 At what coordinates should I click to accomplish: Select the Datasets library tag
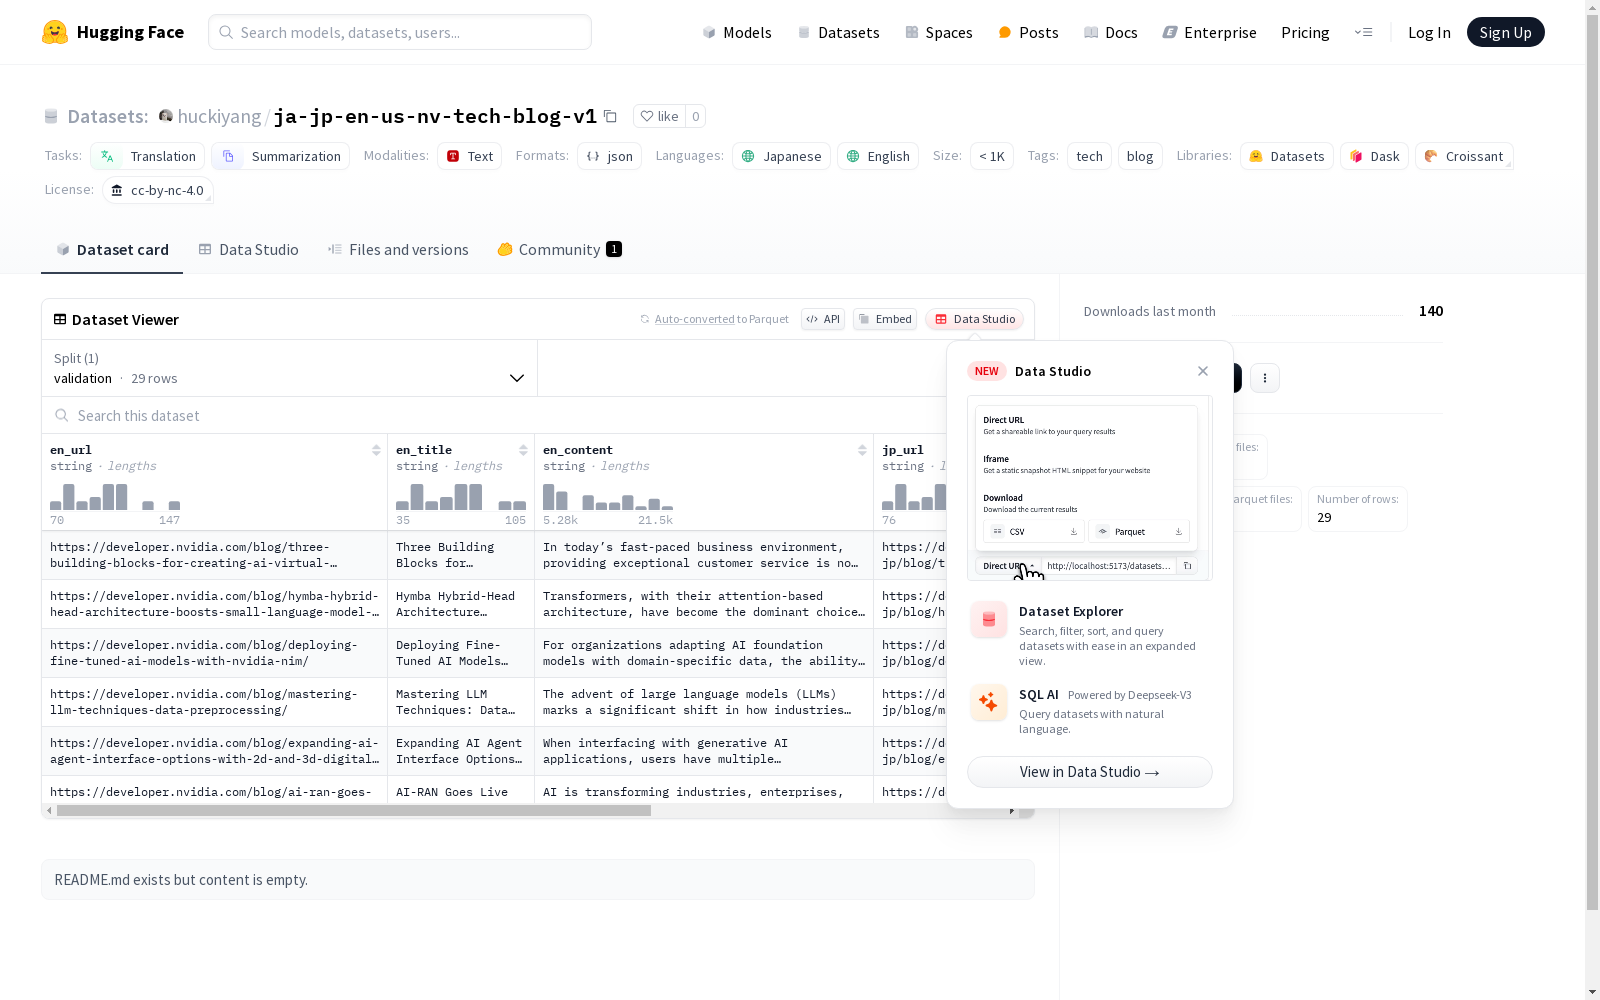pos(1287,156)
